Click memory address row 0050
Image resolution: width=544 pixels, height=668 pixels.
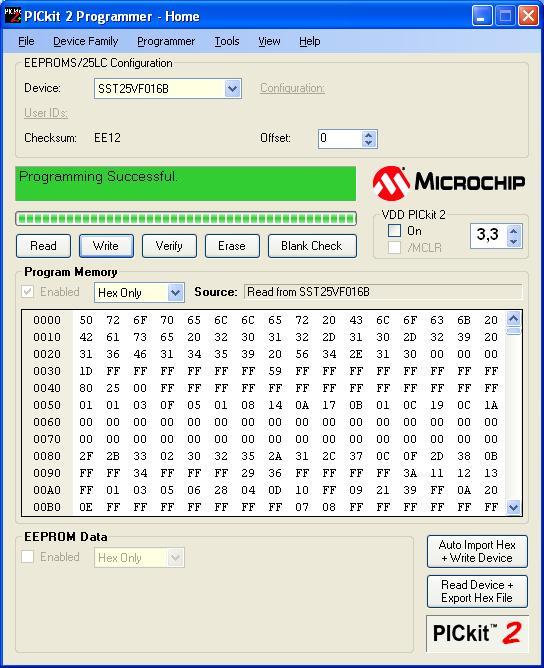pos(47,406)
